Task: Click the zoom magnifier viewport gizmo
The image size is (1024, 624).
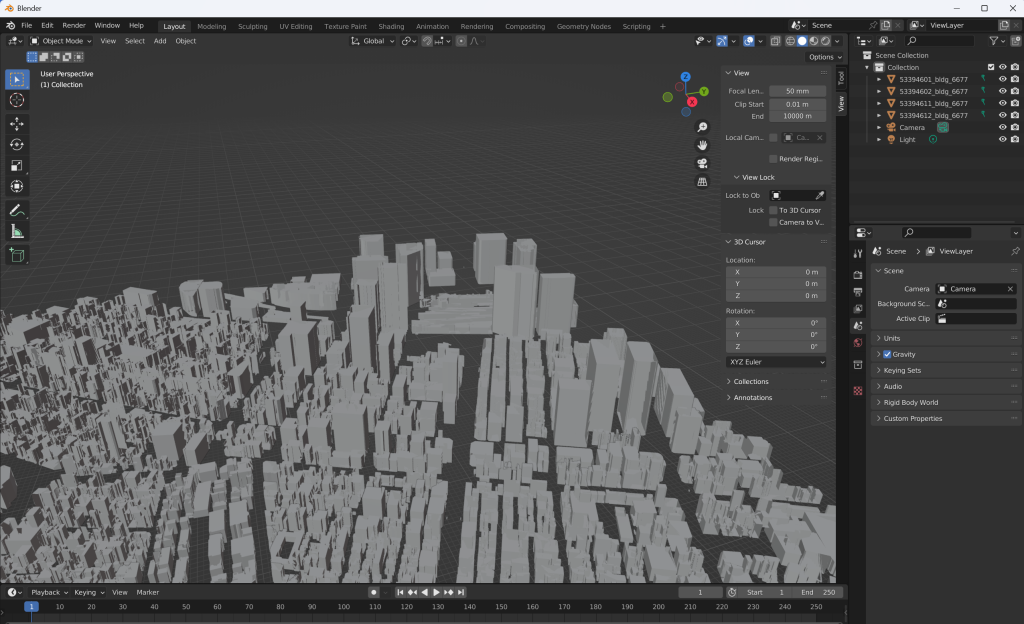Action: click(702, 127)
